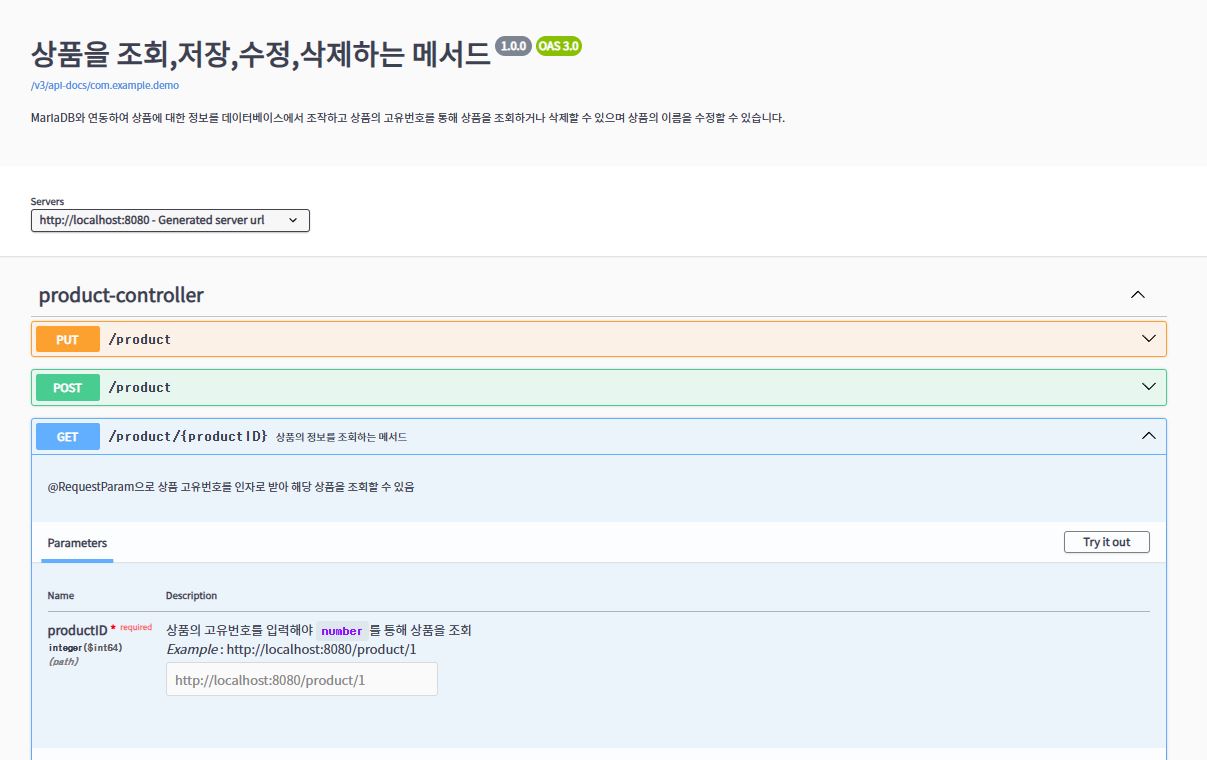Click the '(path)' parameter location label
The width and height of the screenshot is (1207, 760).
pos(63,661)
